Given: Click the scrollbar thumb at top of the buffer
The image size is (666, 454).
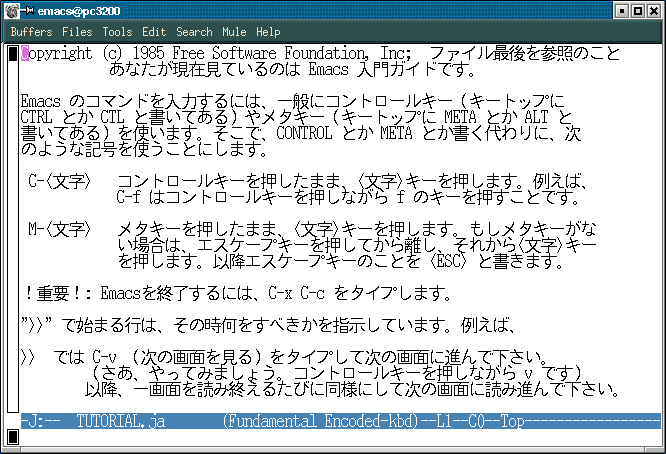Looking at the screenshot, I should click(x=13, y=54).
